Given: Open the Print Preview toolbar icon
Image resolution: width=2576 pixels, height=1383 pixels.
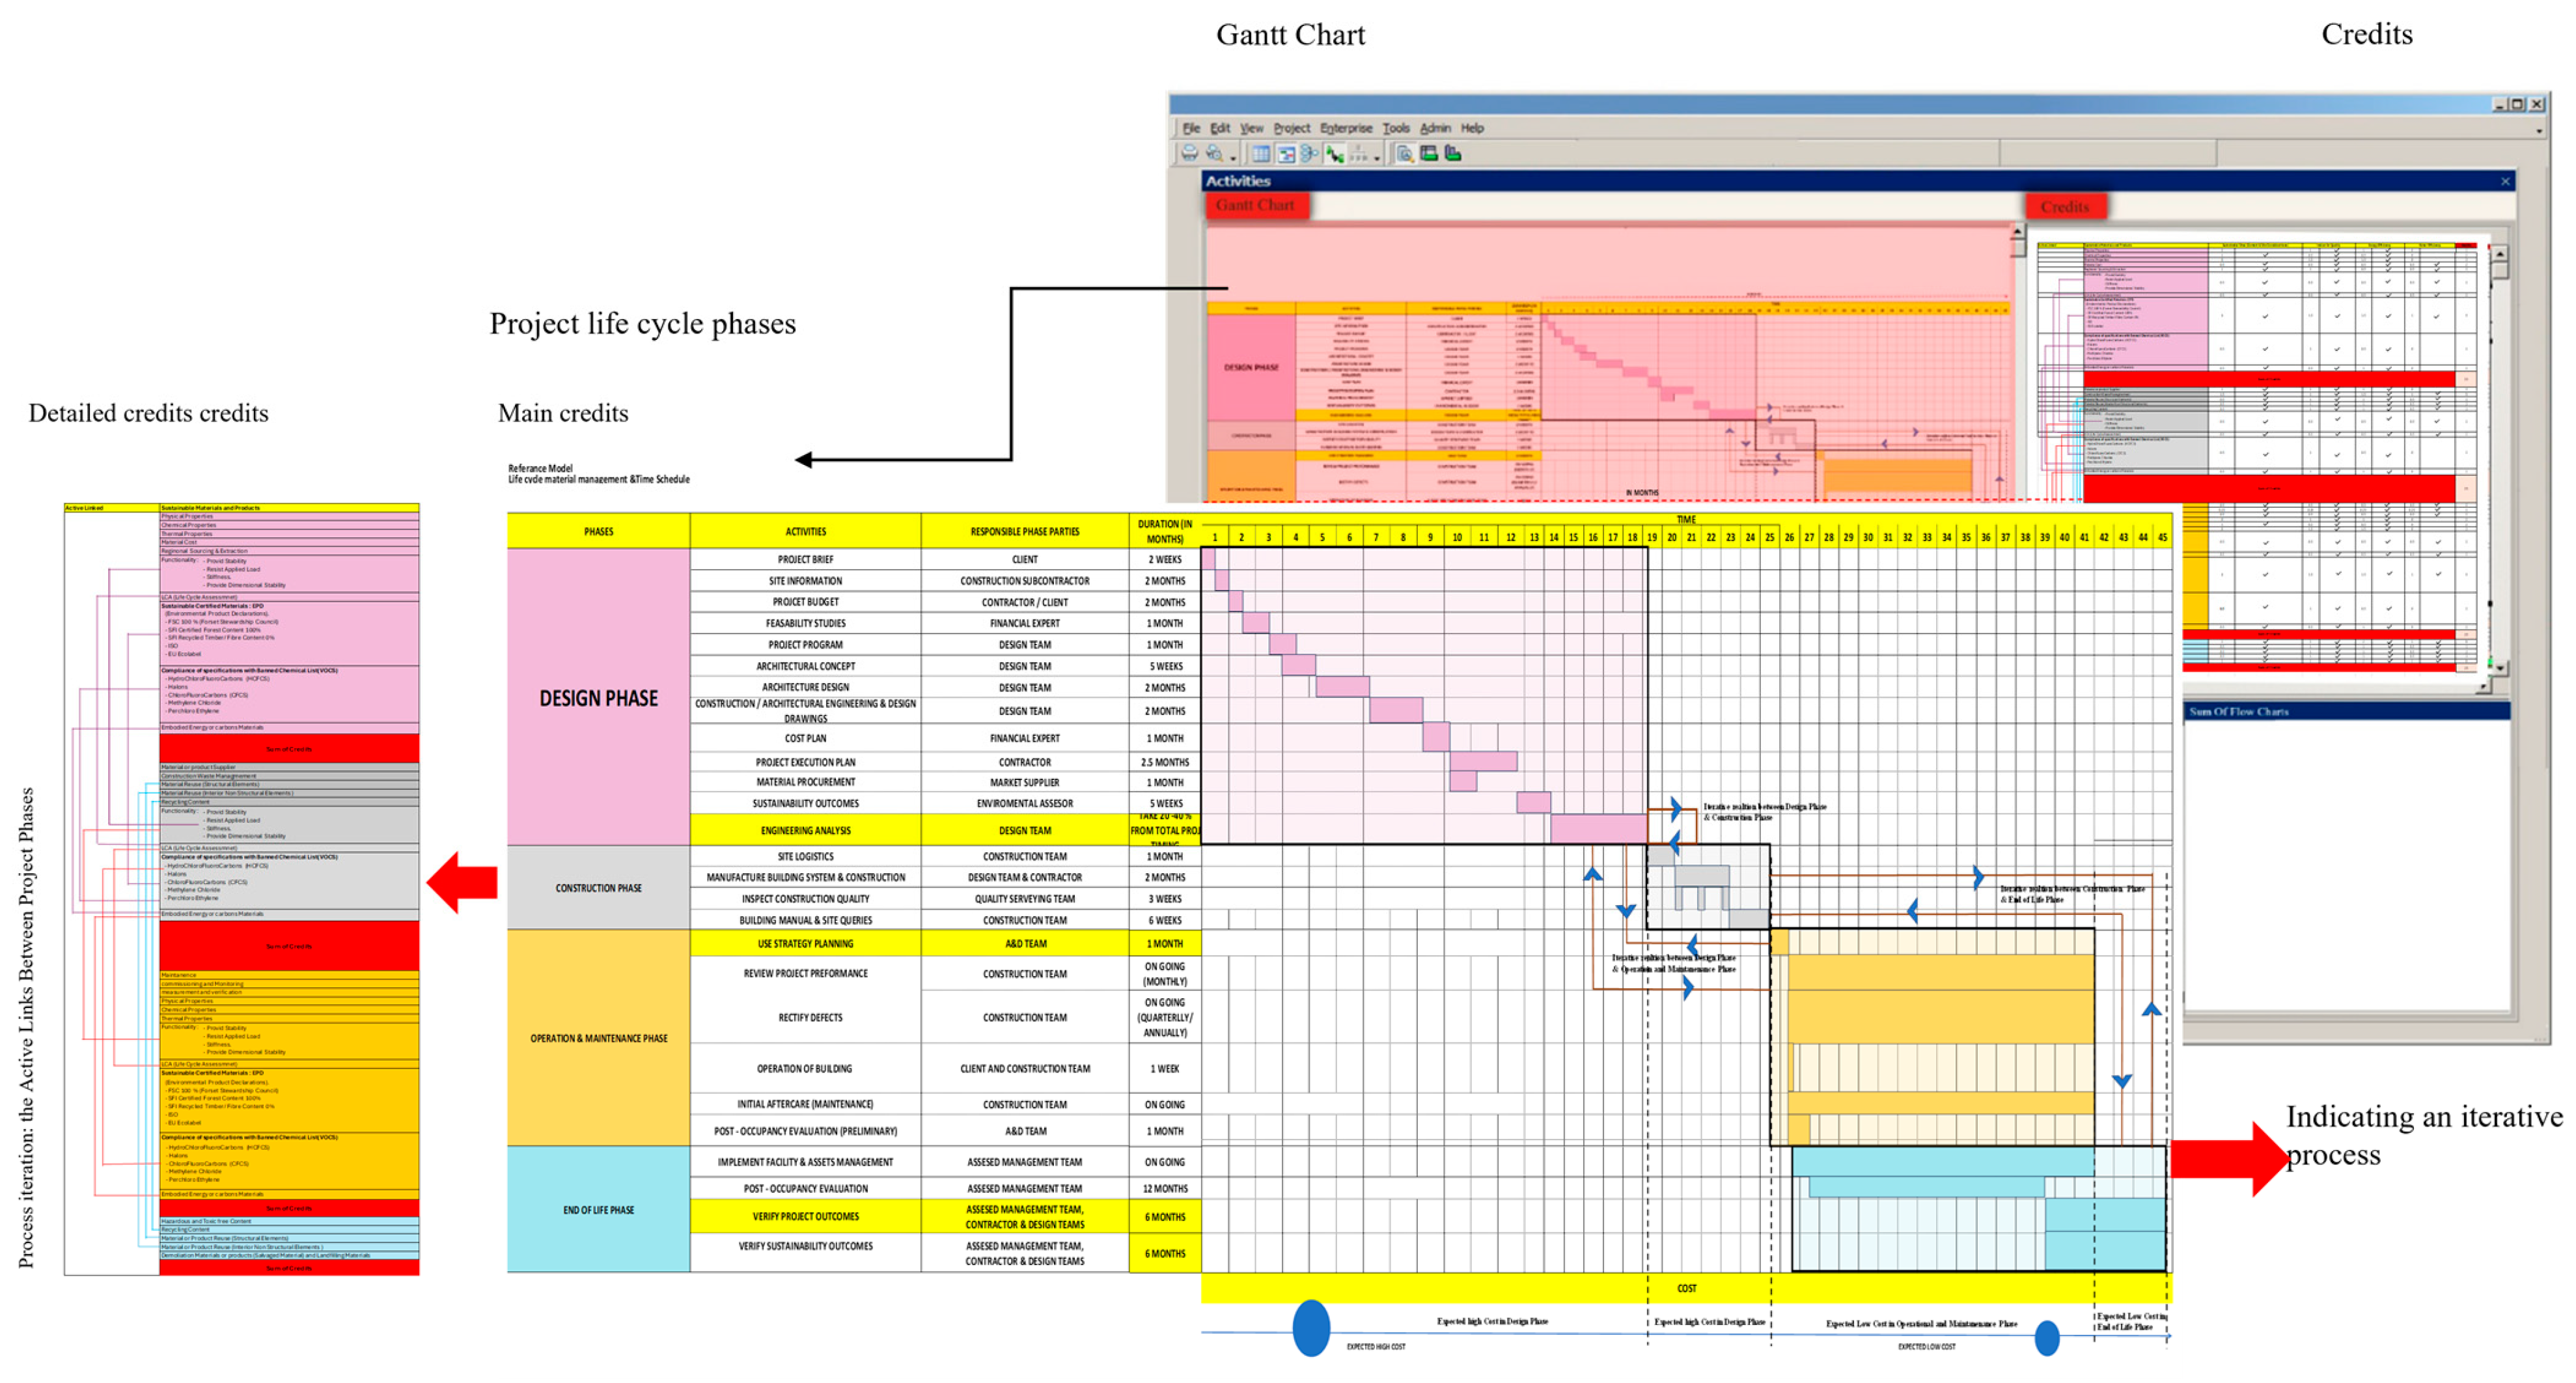Looking at the screenshot, I should pyautogui.click(x=1215, y=153).
